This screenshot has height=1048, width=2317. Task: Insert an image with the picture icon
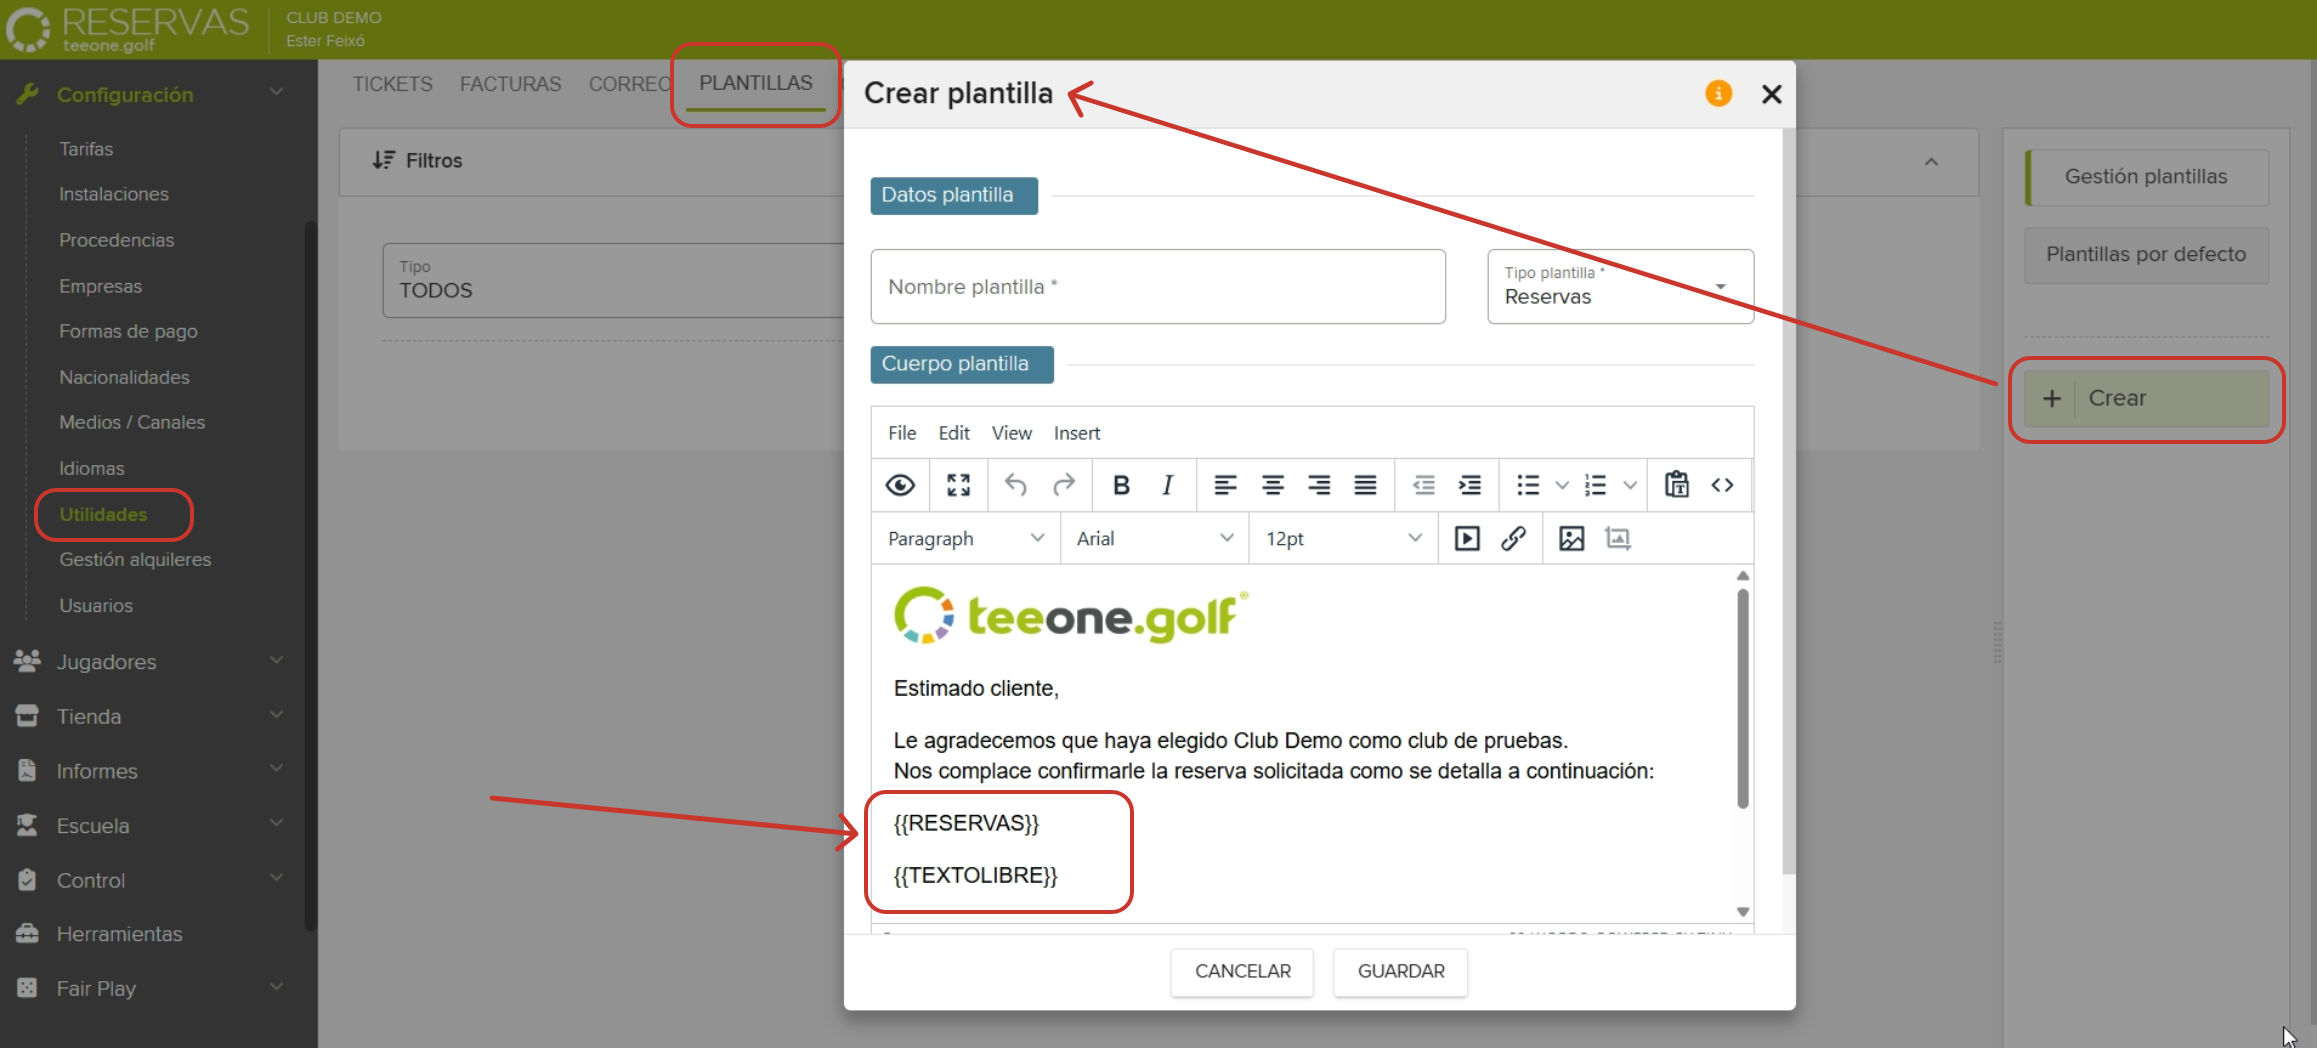[1571, 538]
